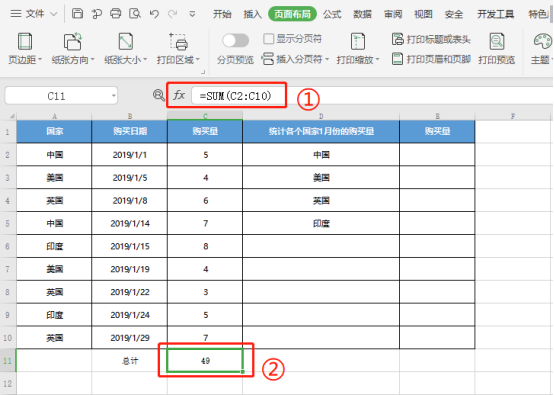Open the 公式 tab
This screenshot has width=554, height=395.
332,14
